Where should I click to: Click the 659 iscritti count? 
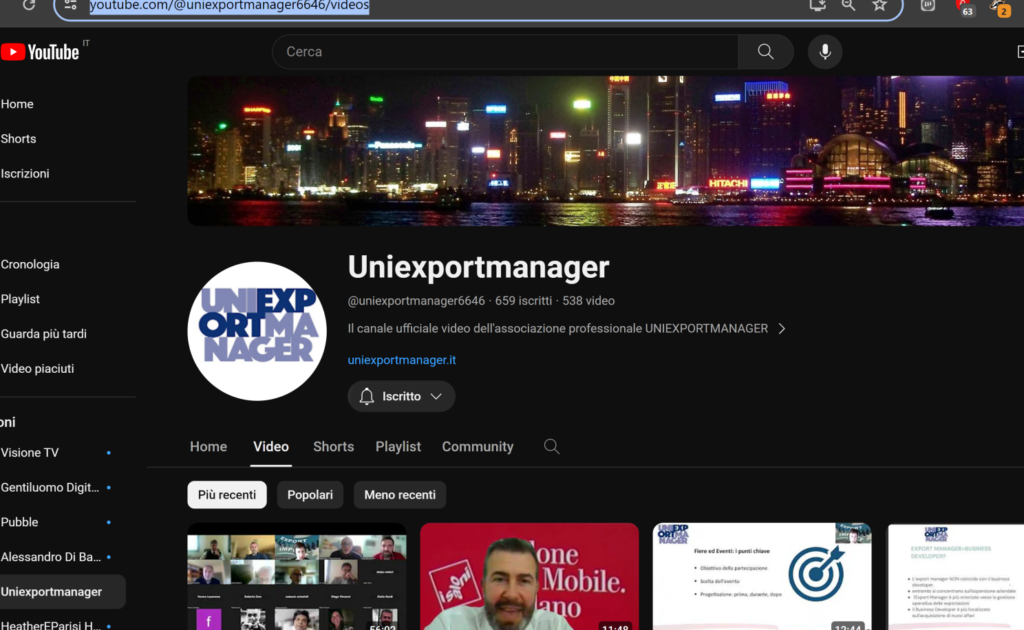coord(523,301)
